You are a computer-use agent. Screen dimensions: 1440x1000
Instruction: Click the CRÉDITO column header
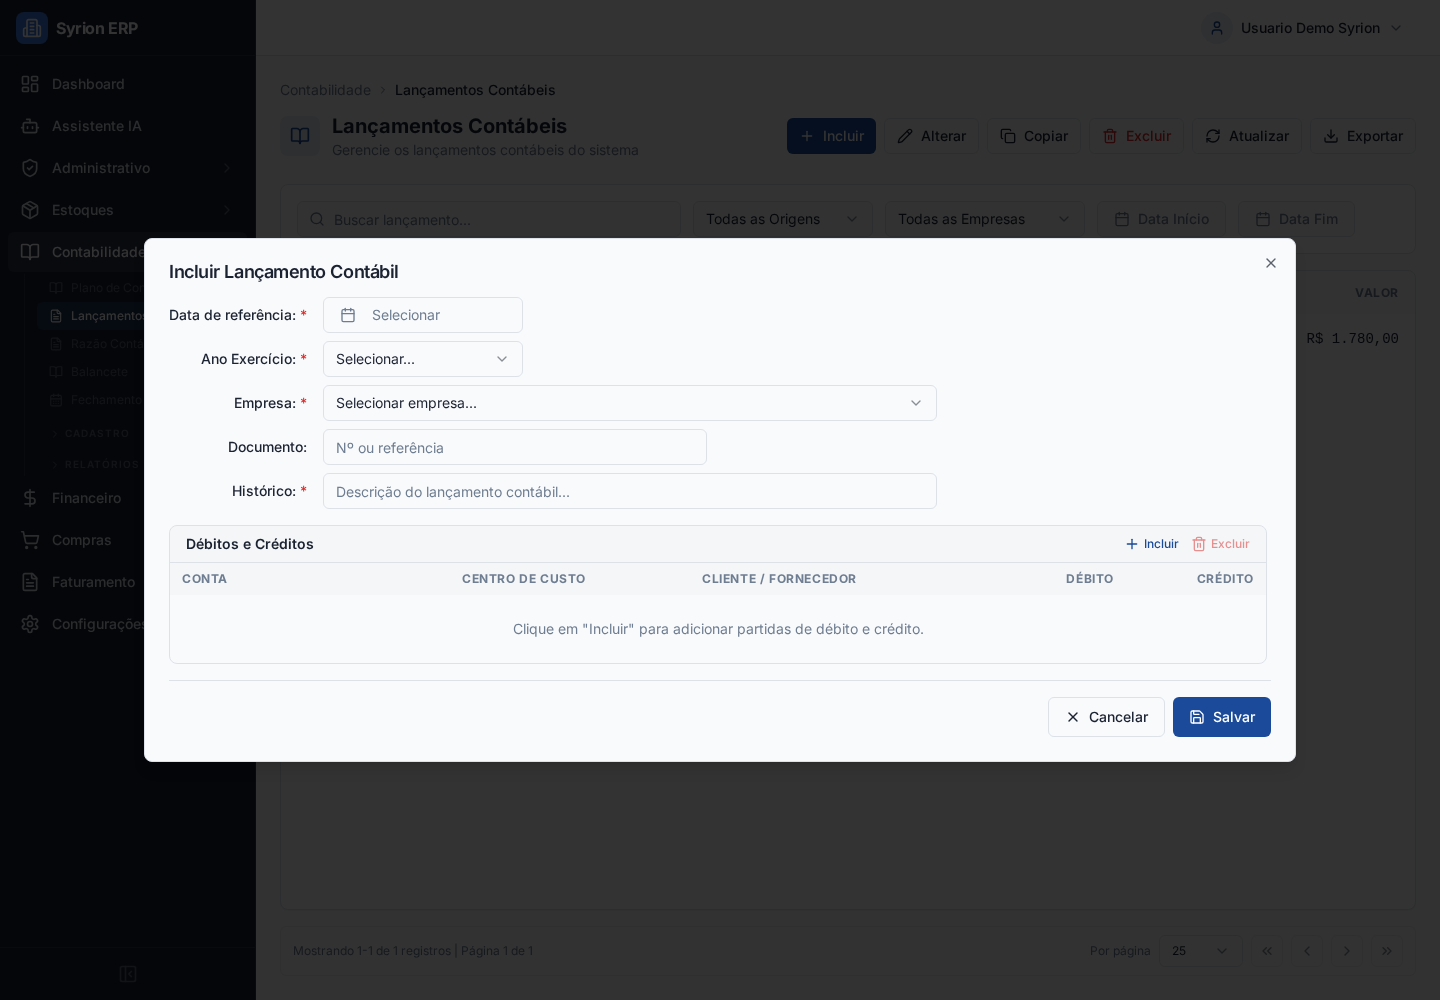pyautogui.click(x=1225, y=579)
